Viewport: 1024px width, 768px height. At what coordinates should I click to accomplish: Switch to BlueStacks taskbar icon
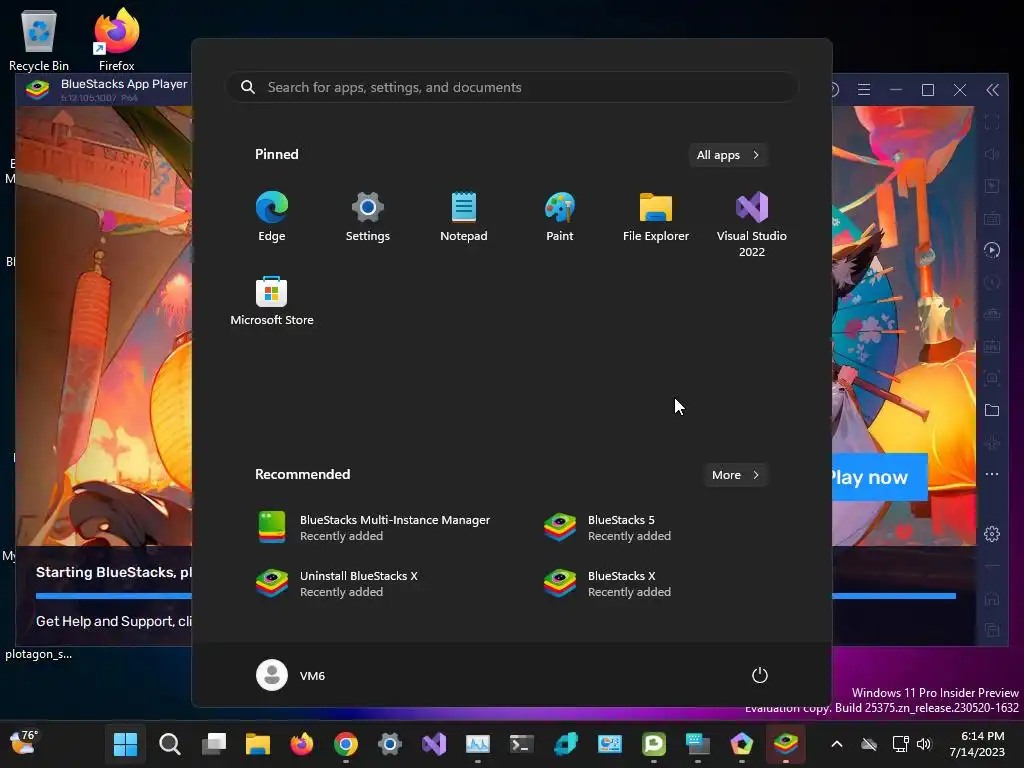tap(786, 744)
